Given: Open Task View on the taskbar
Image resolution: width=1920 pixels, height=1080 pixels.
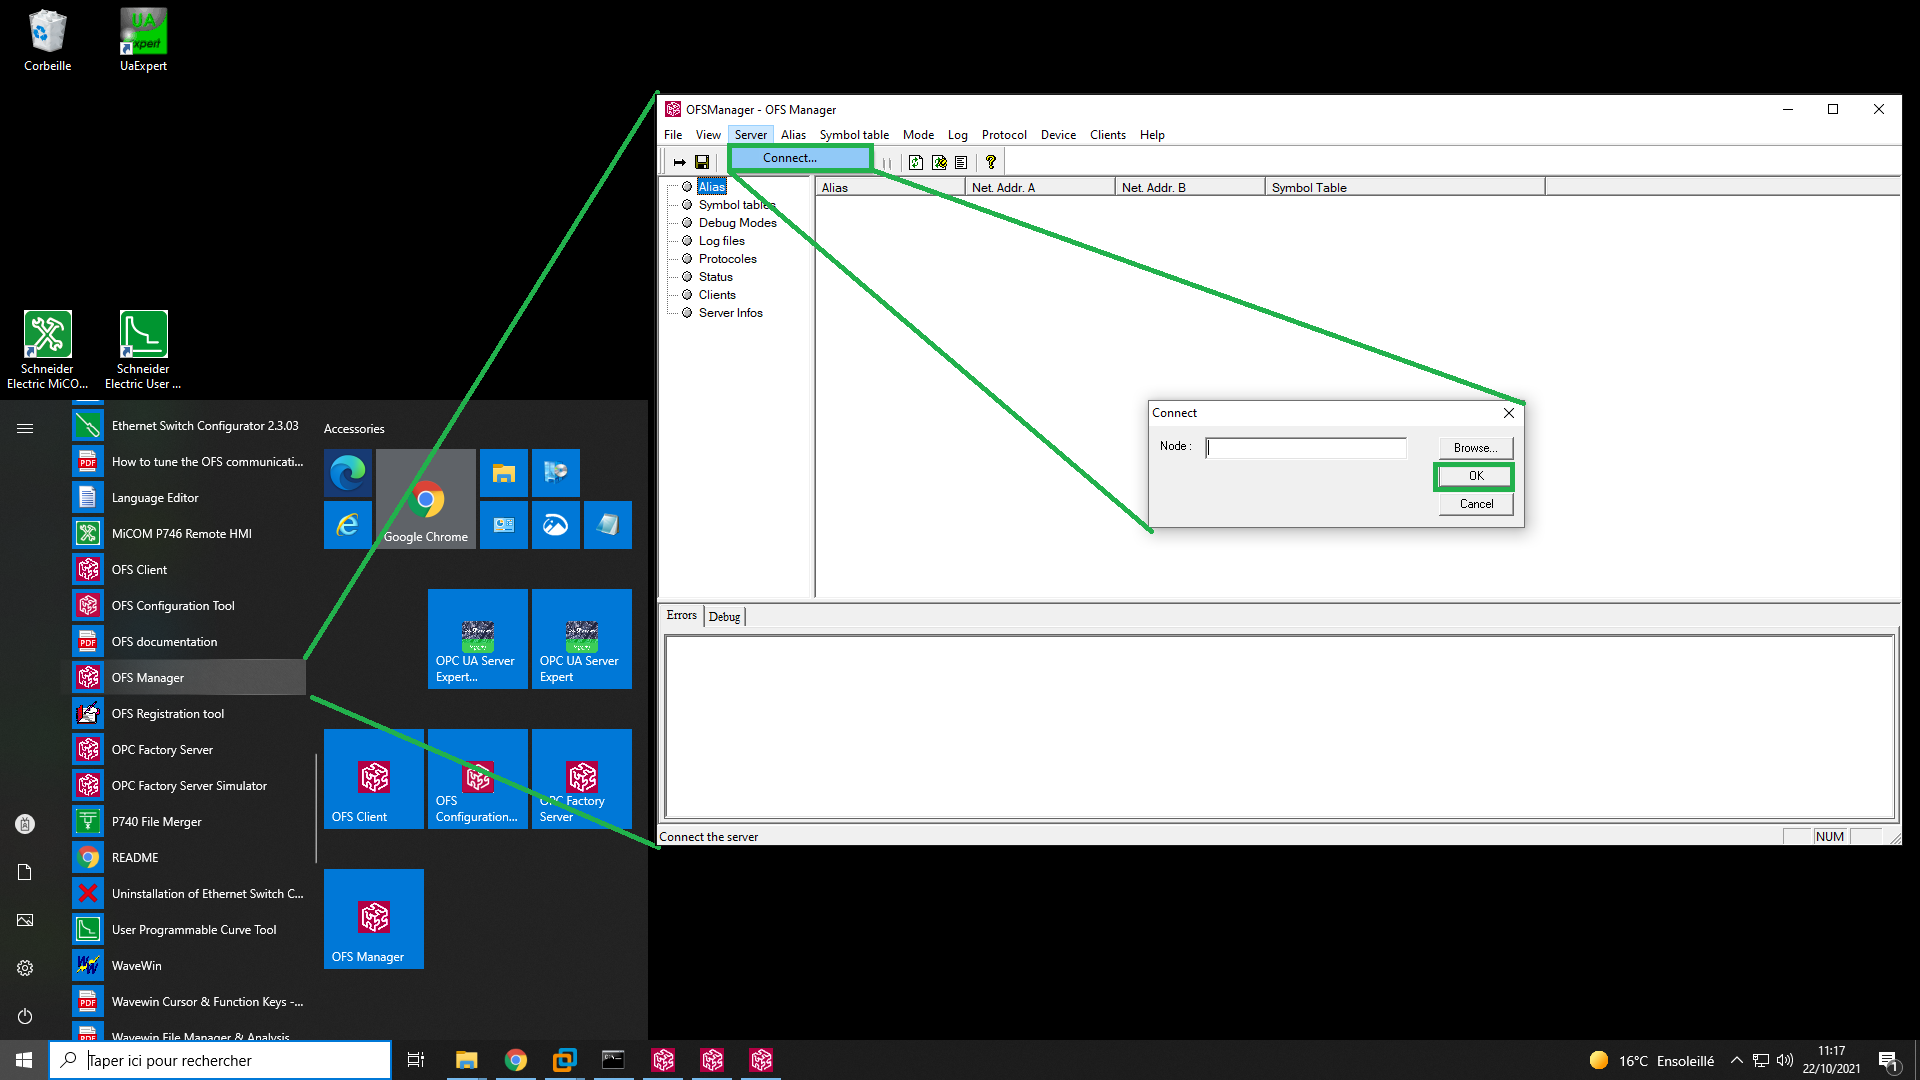Looking at the screenshot, I should pos(416,1060).
